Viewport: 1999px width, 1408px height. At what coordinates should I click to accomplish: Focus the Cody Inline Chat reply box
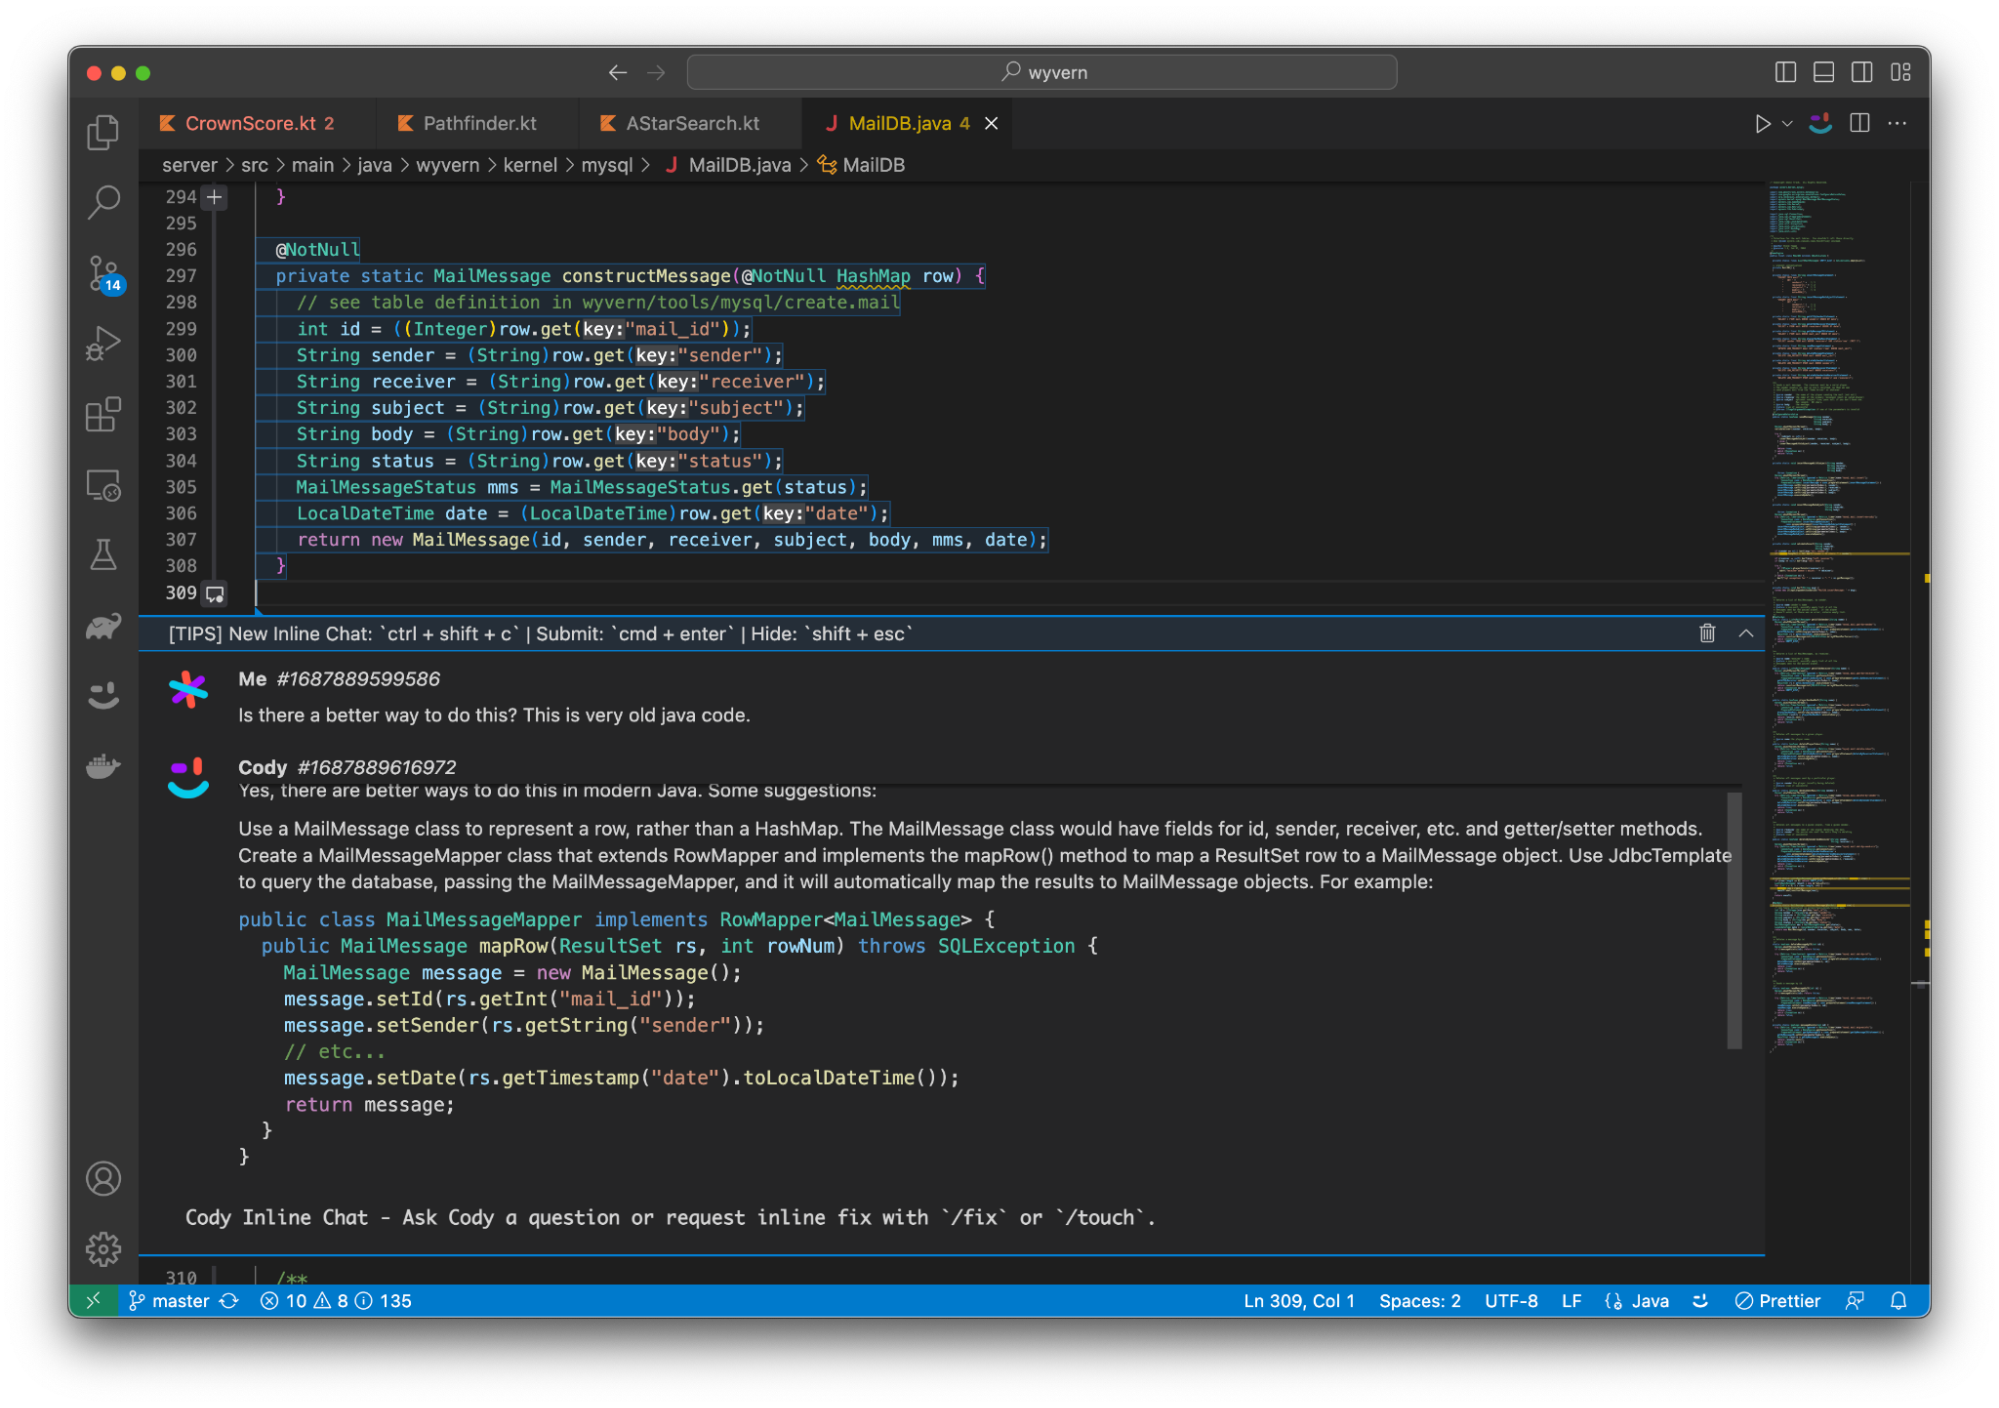tap(950, 1217)
